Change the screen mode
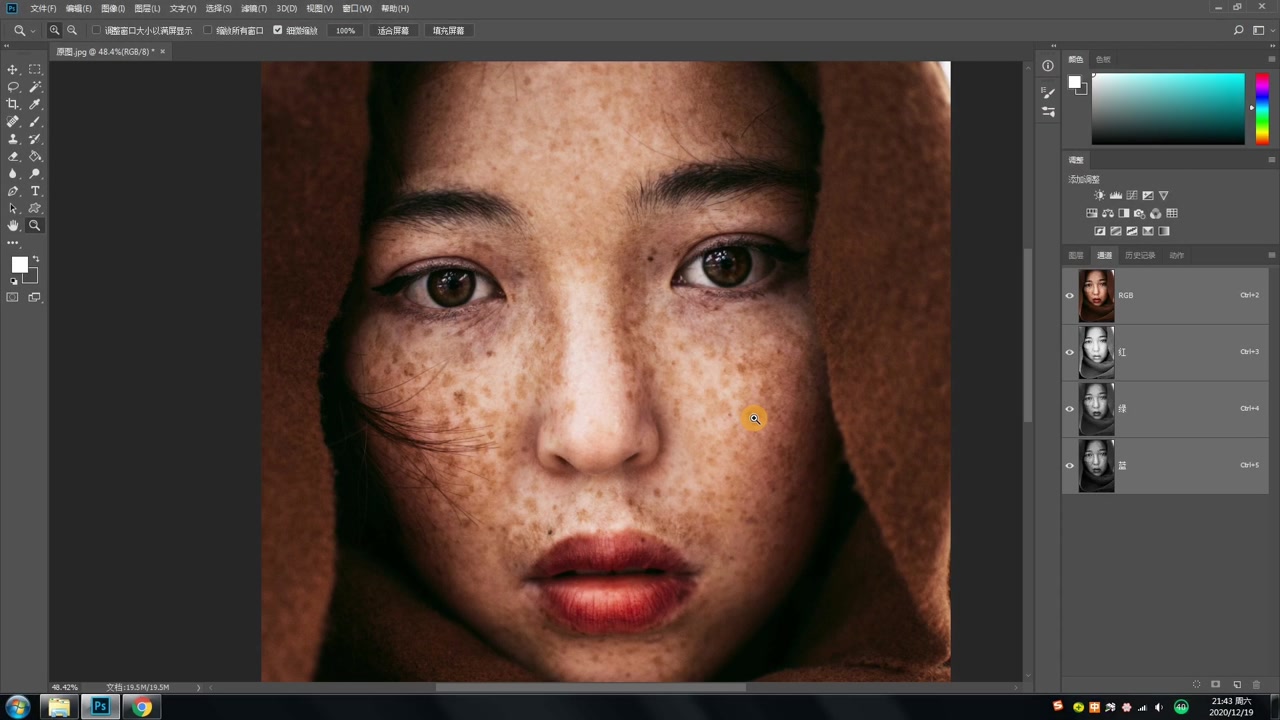The image size is (1280, 720). 35,297
